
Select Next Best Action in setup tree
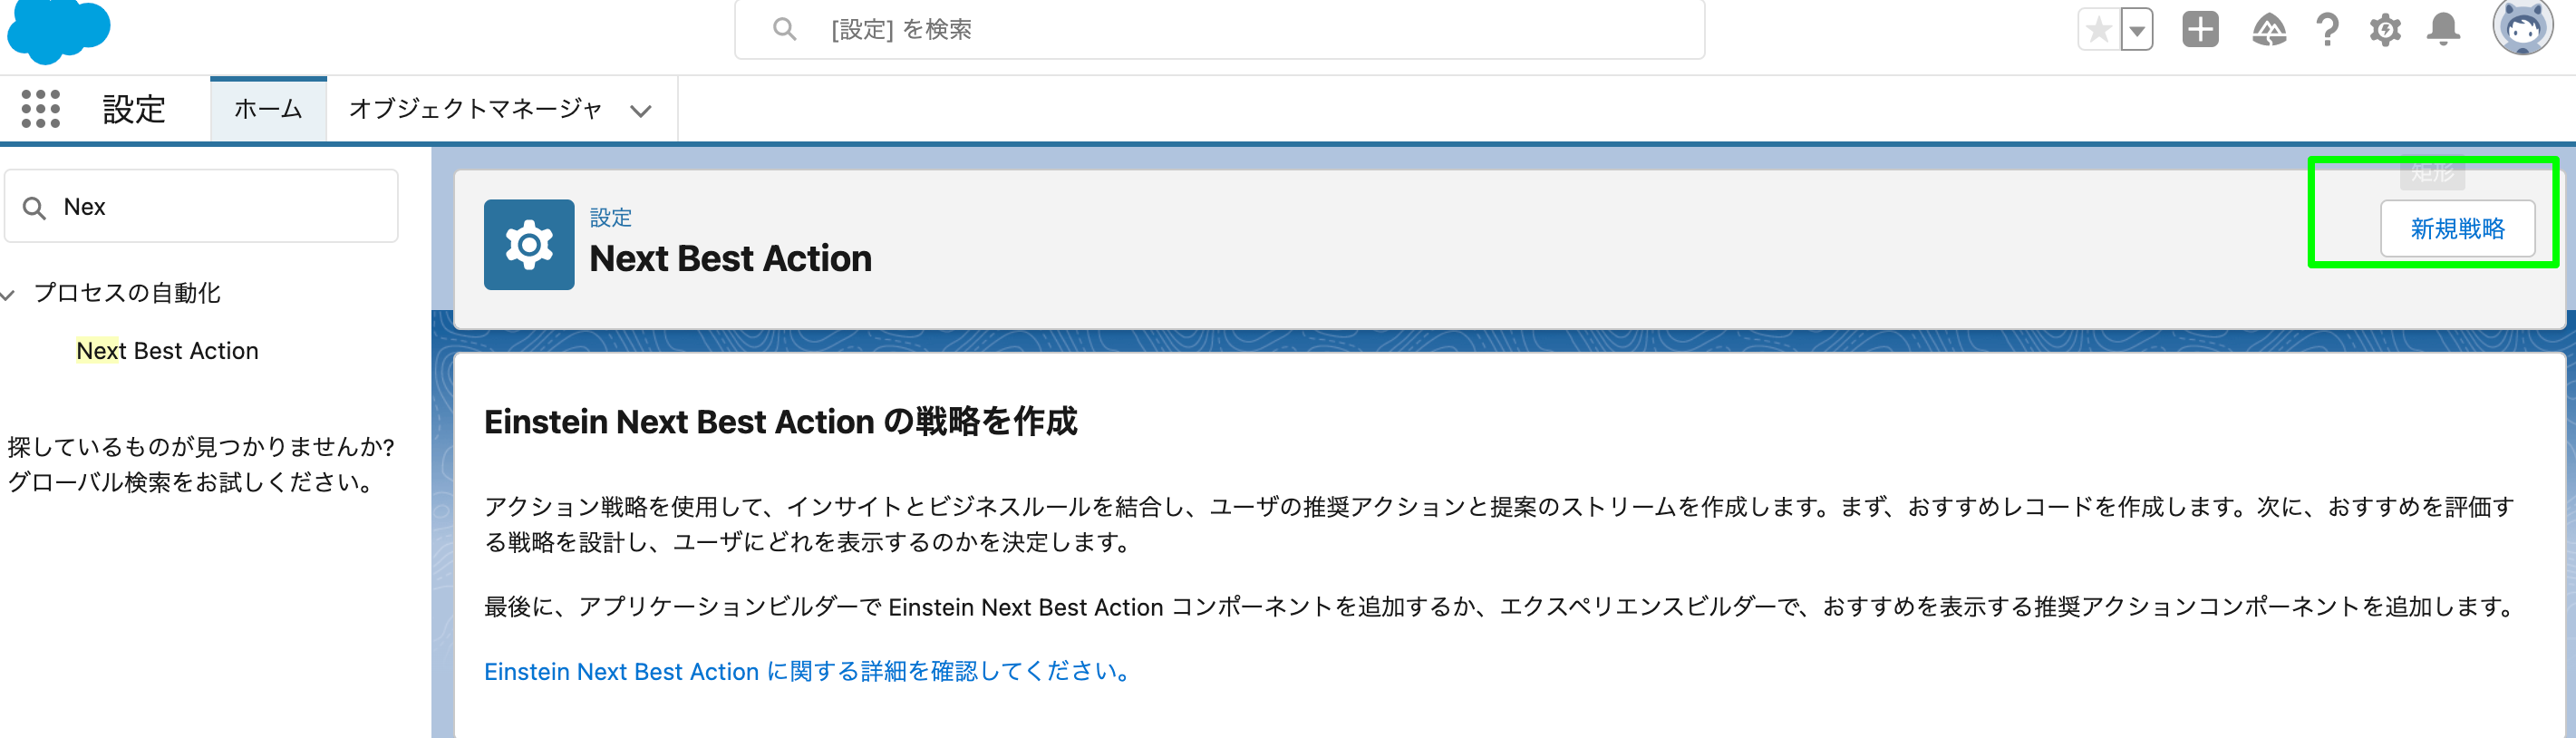point(166,350)
